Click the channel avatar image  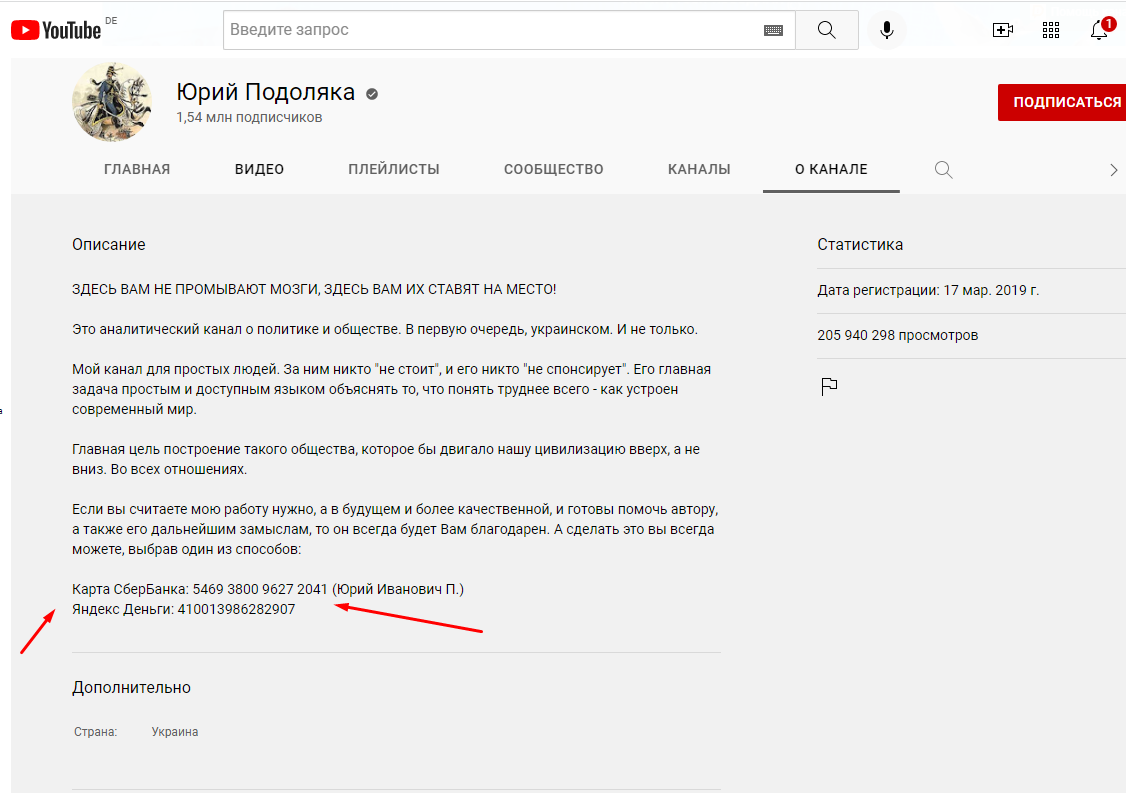click(112, 102)
